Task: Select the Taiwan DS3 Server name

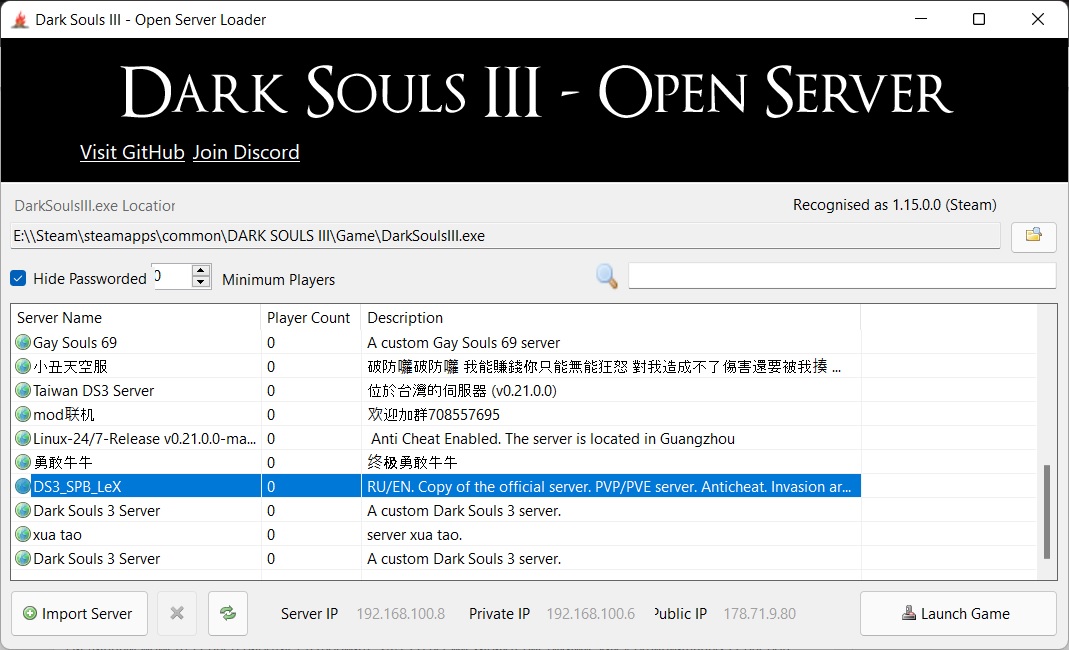Action: (93, 390)
